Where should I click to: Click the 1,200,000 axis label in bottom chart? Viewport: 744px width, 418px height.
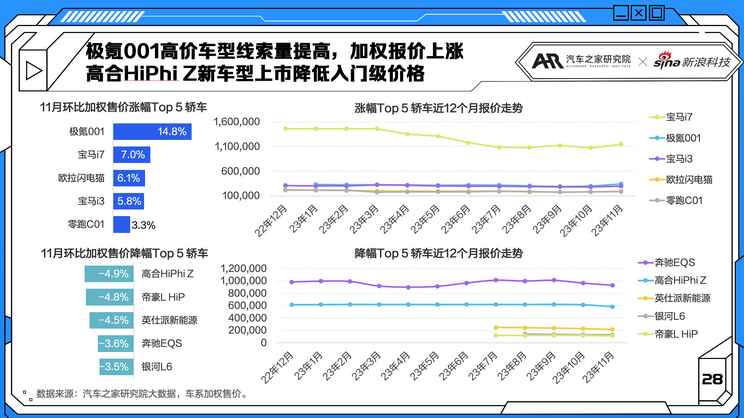pyautogui.click(x=243, y=269)
